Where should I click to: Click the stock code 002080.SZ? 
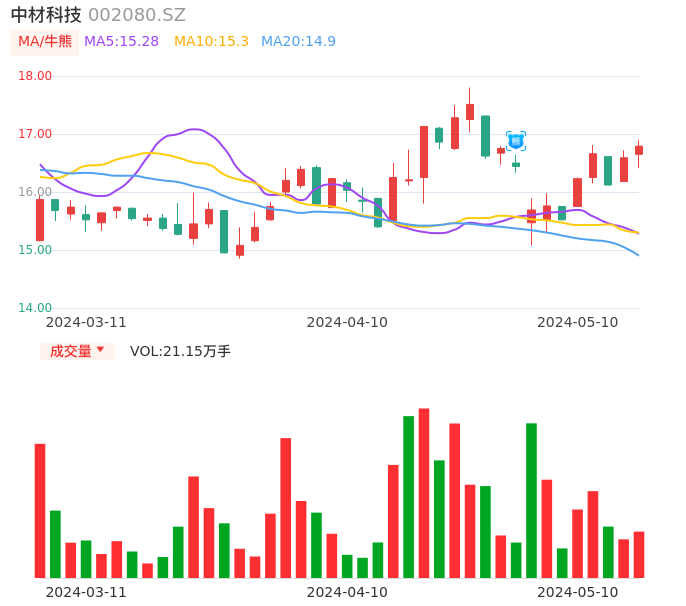pos(137,15)
